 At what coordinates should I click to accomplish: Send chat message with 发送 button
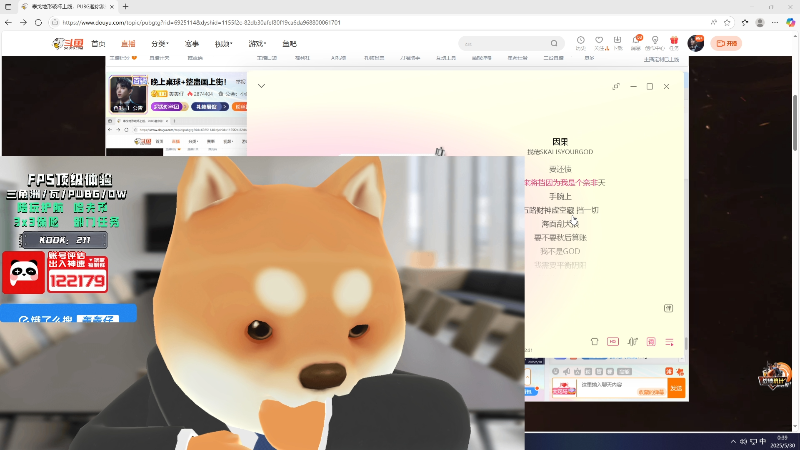[x=677, y=388]
